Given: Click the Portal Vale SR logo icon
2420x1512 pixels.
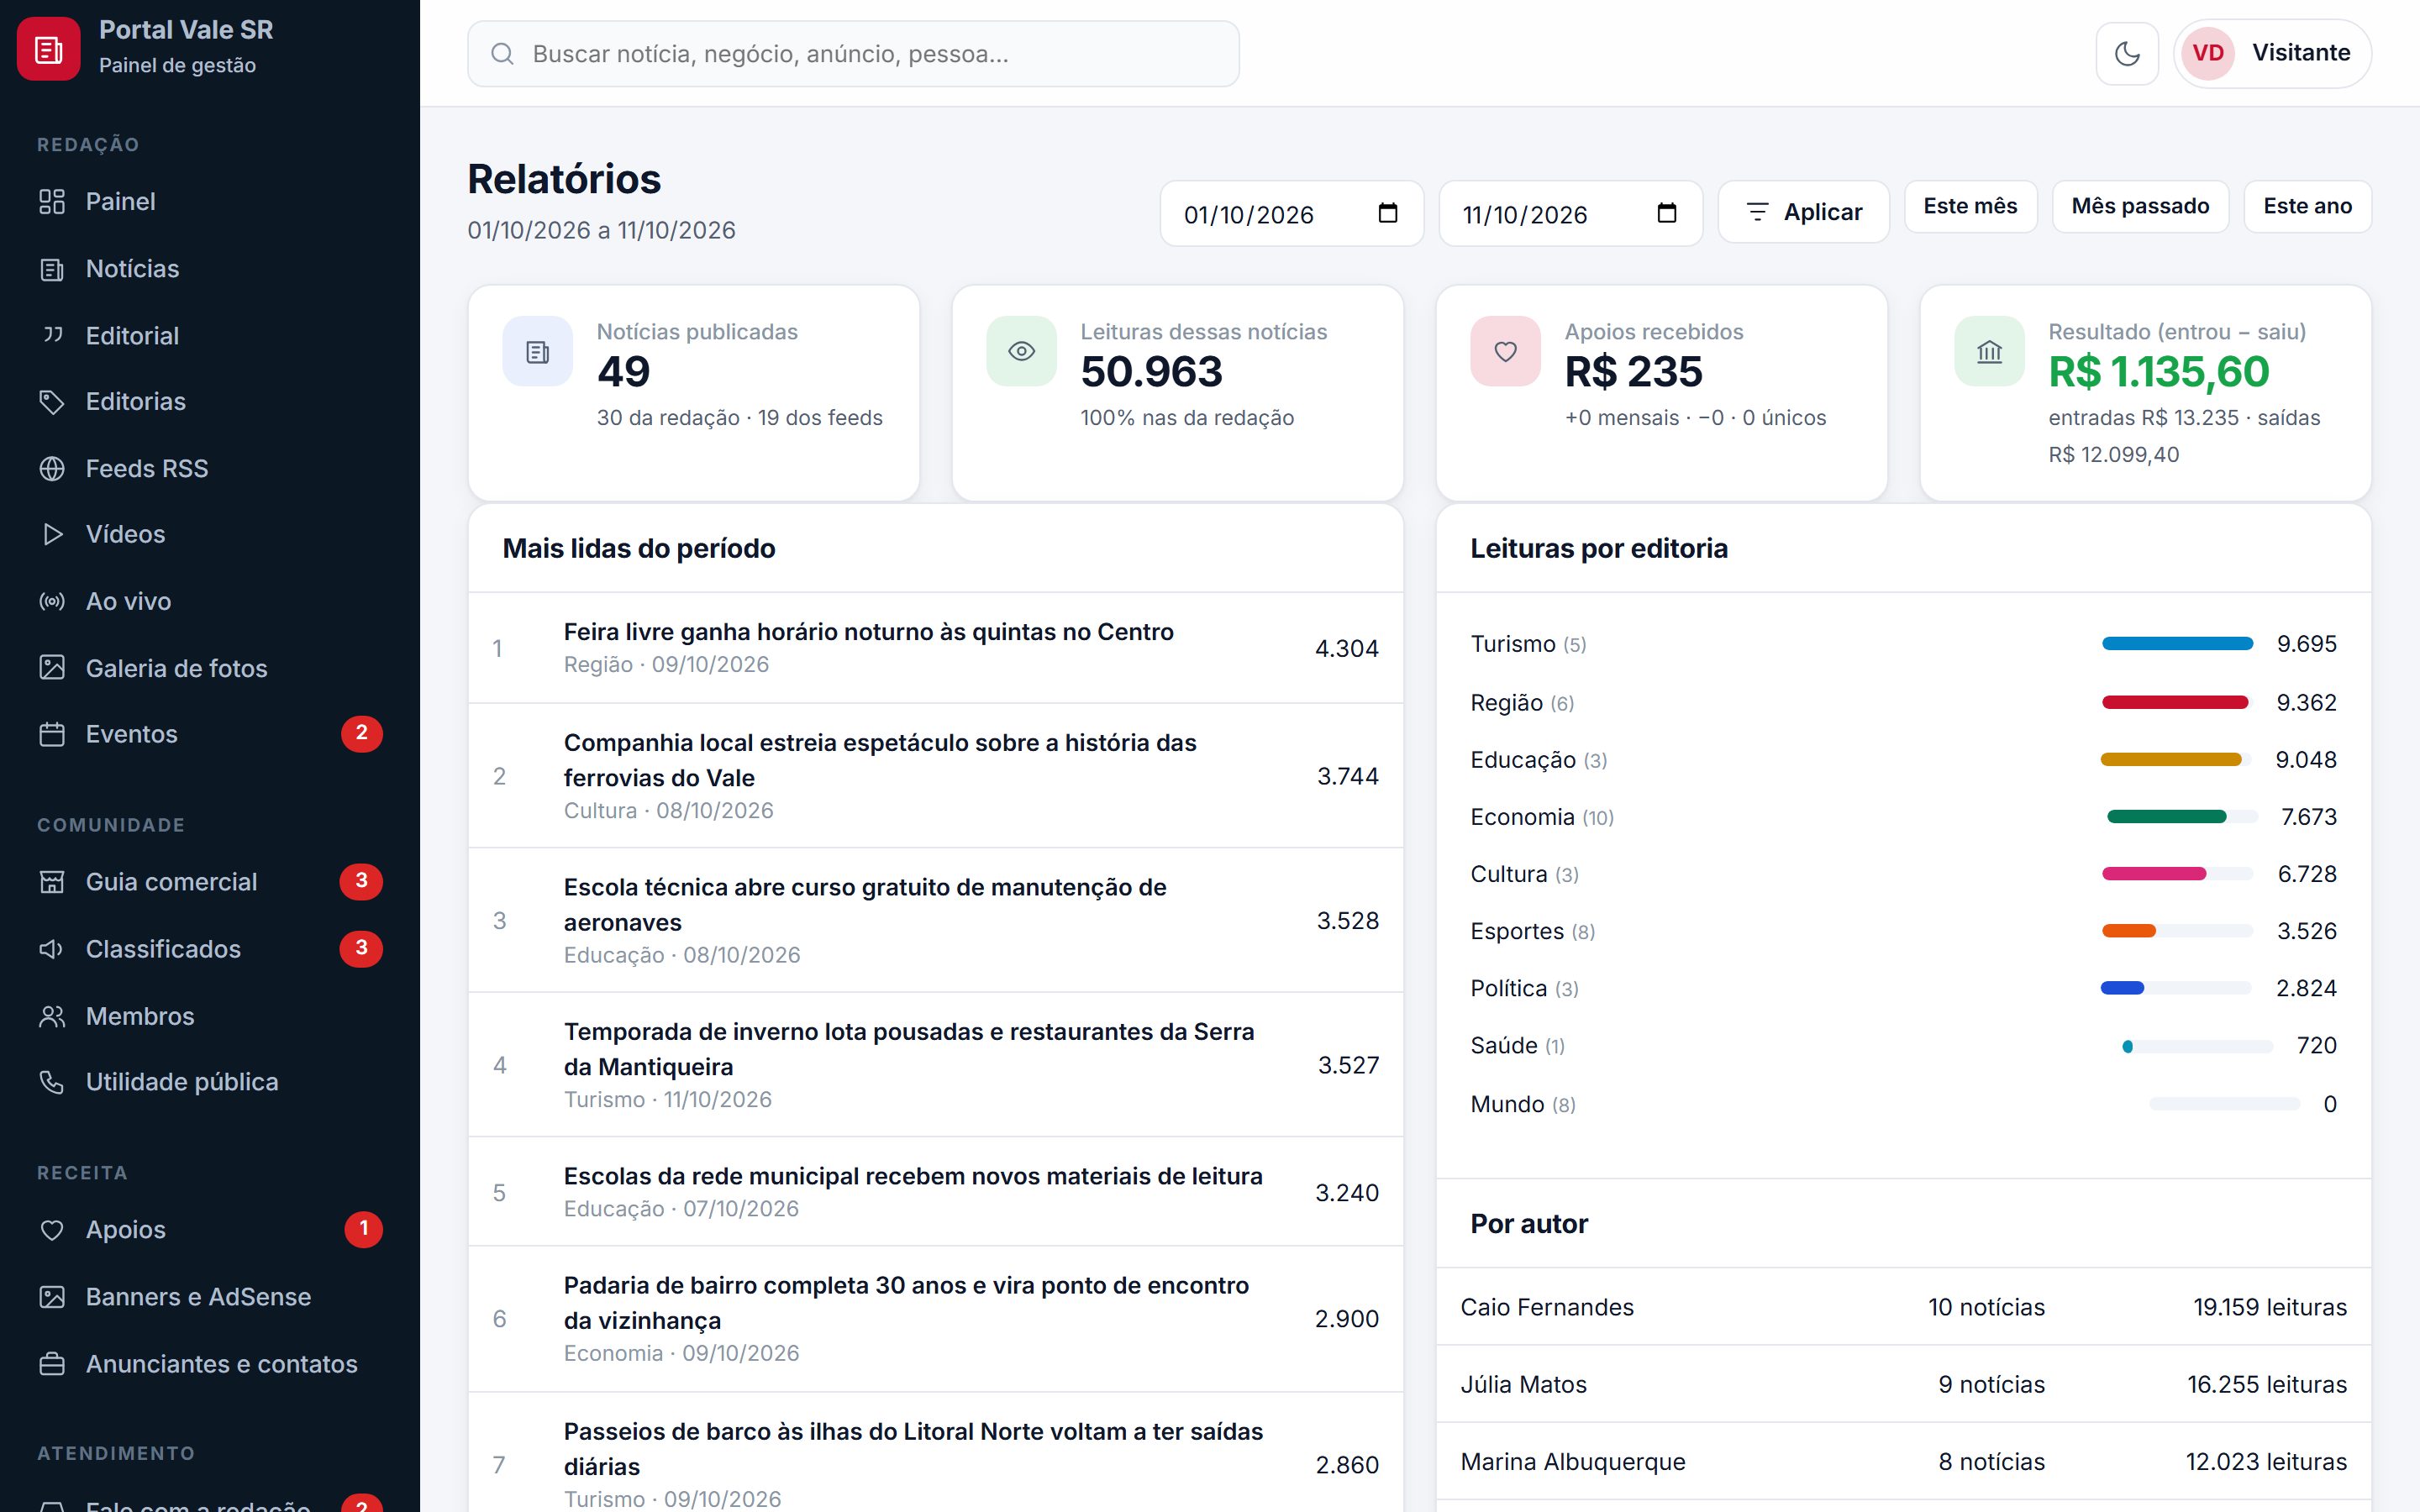Looking at the screenshot, I should (x=48, y=49).
